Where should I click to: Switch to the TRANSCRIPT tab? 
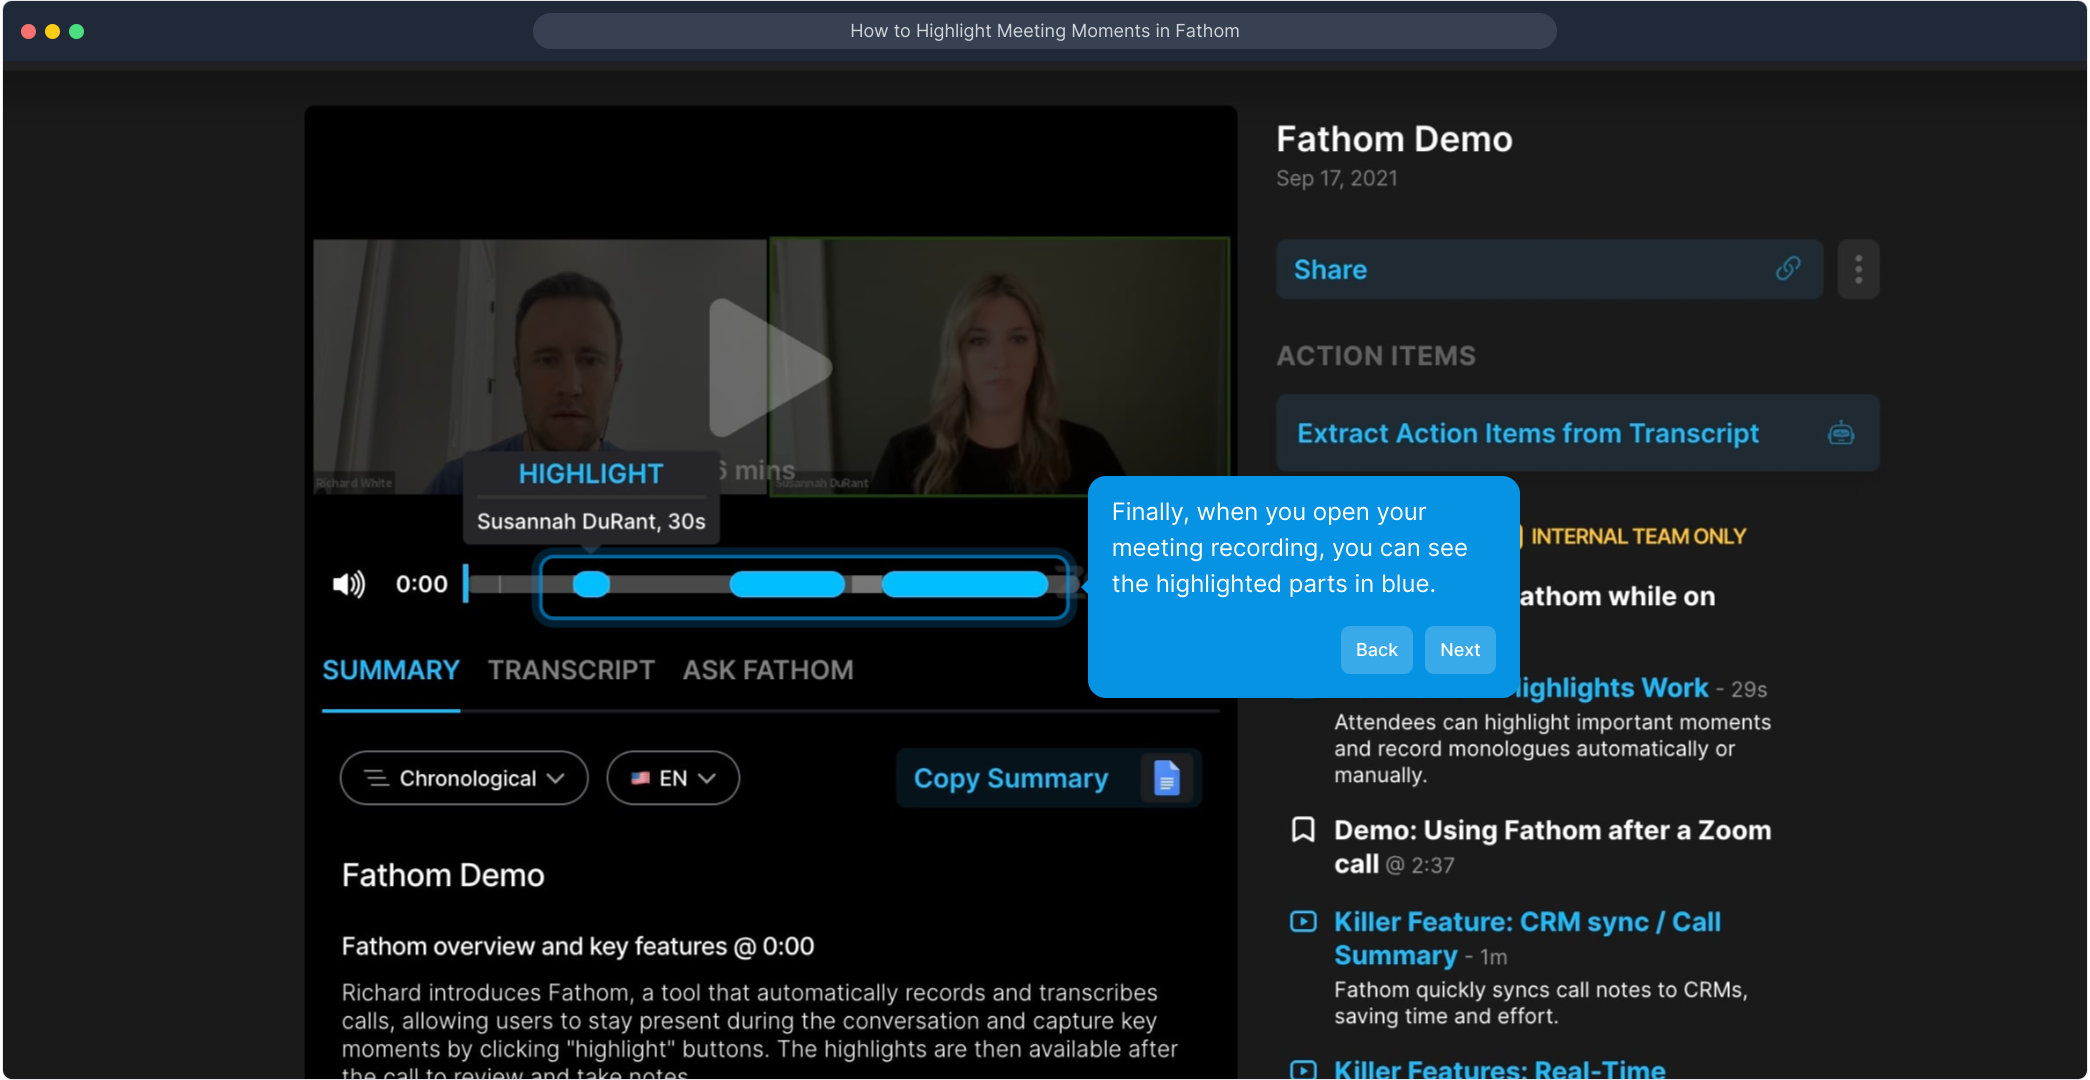pos(571,670)
